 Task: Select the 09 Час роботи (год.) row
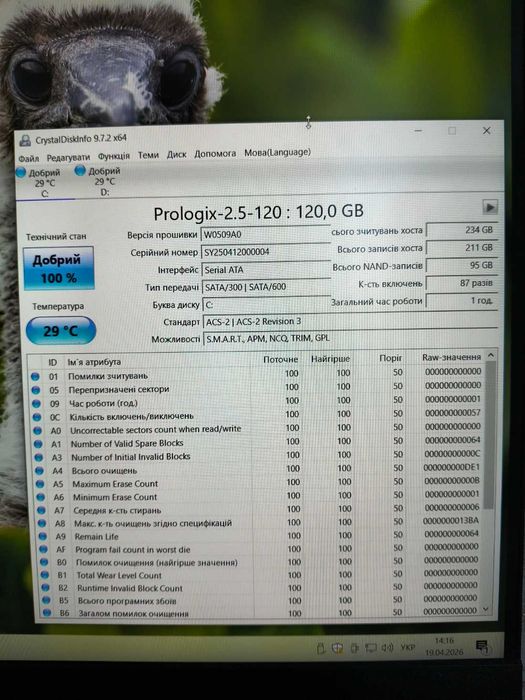257,402
